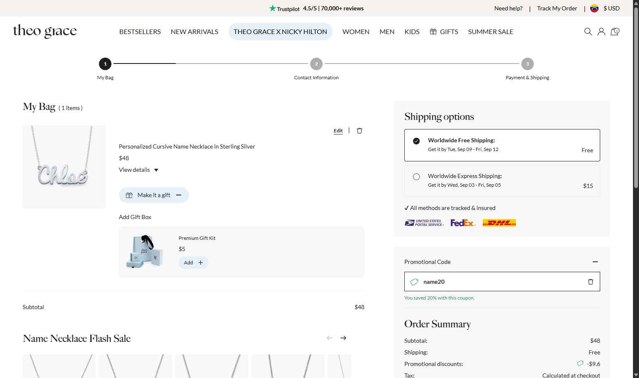Open the user account icon

coord(601,31)
